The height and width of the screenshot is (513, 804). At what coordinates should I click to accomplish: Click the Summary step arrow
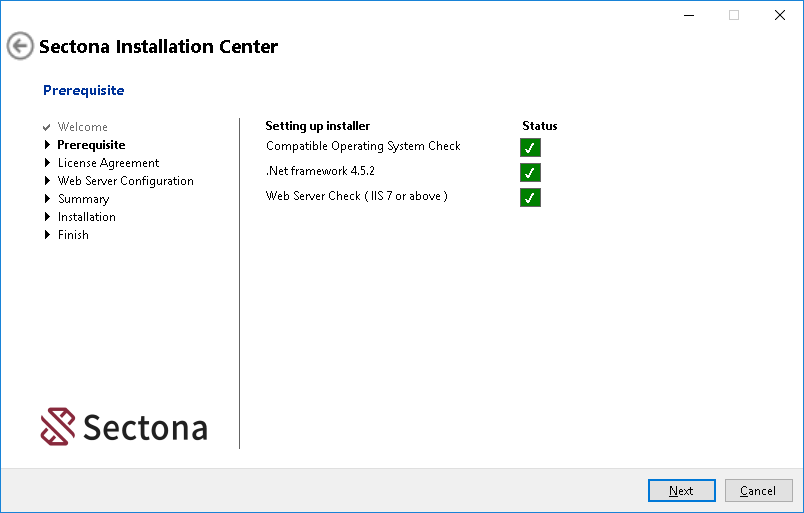coord(47,199)
